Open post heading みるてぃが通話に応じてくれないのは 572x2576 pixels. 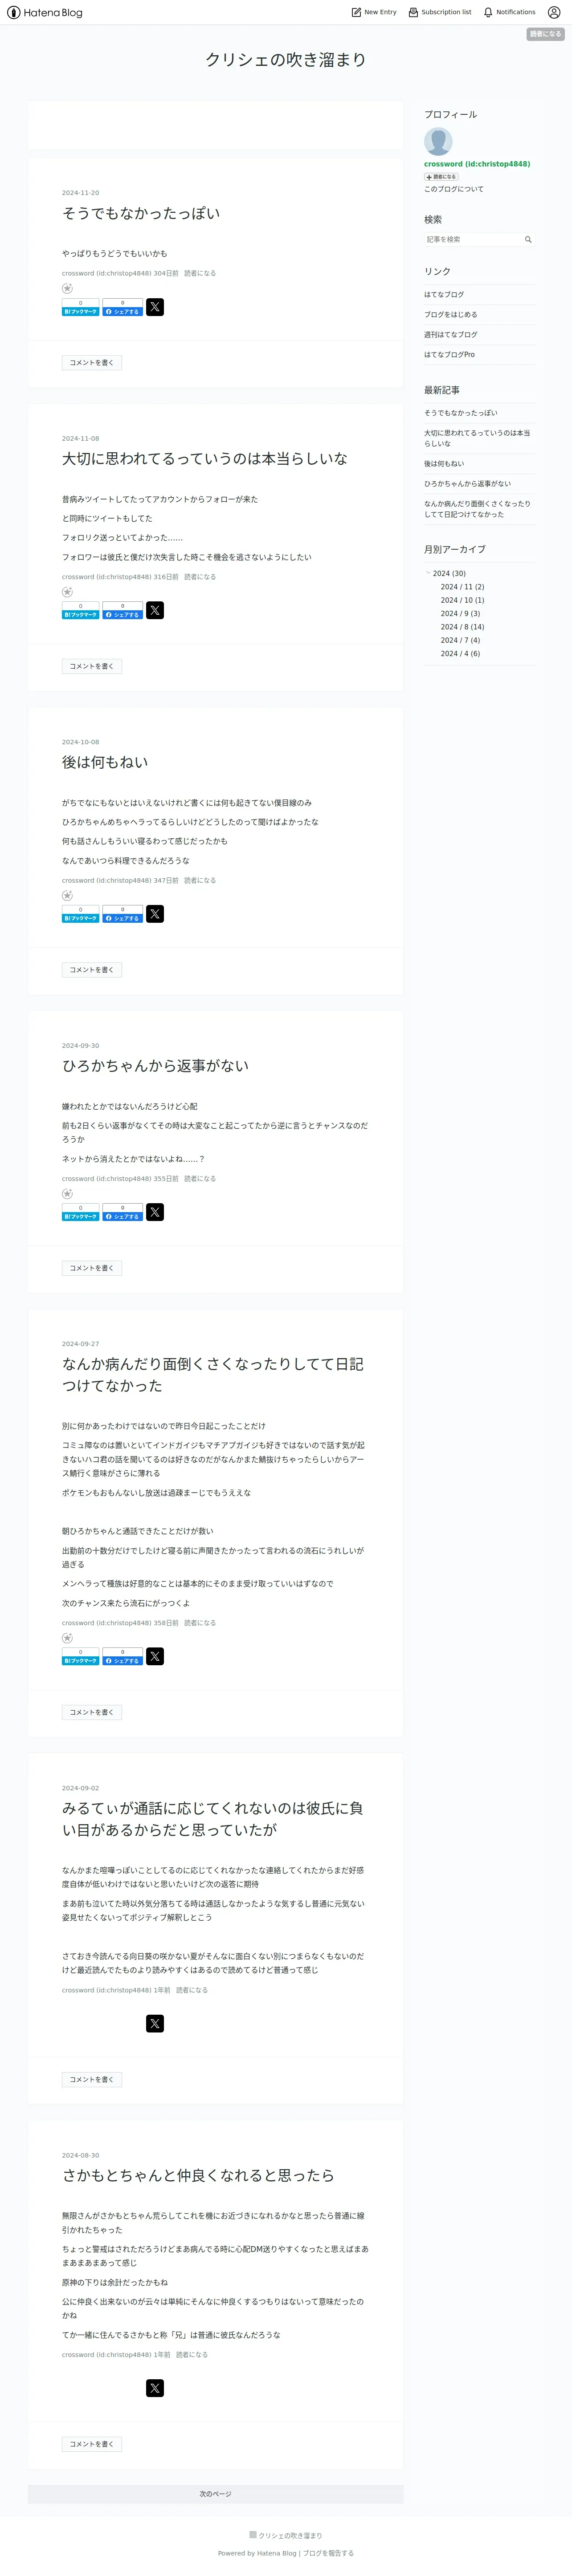click(213, 1818)
